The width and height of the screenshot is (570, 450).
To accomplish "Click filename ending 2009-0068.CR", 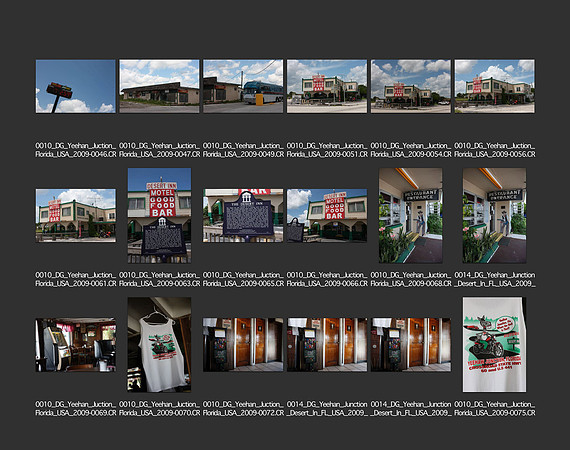I will [411, 279].
